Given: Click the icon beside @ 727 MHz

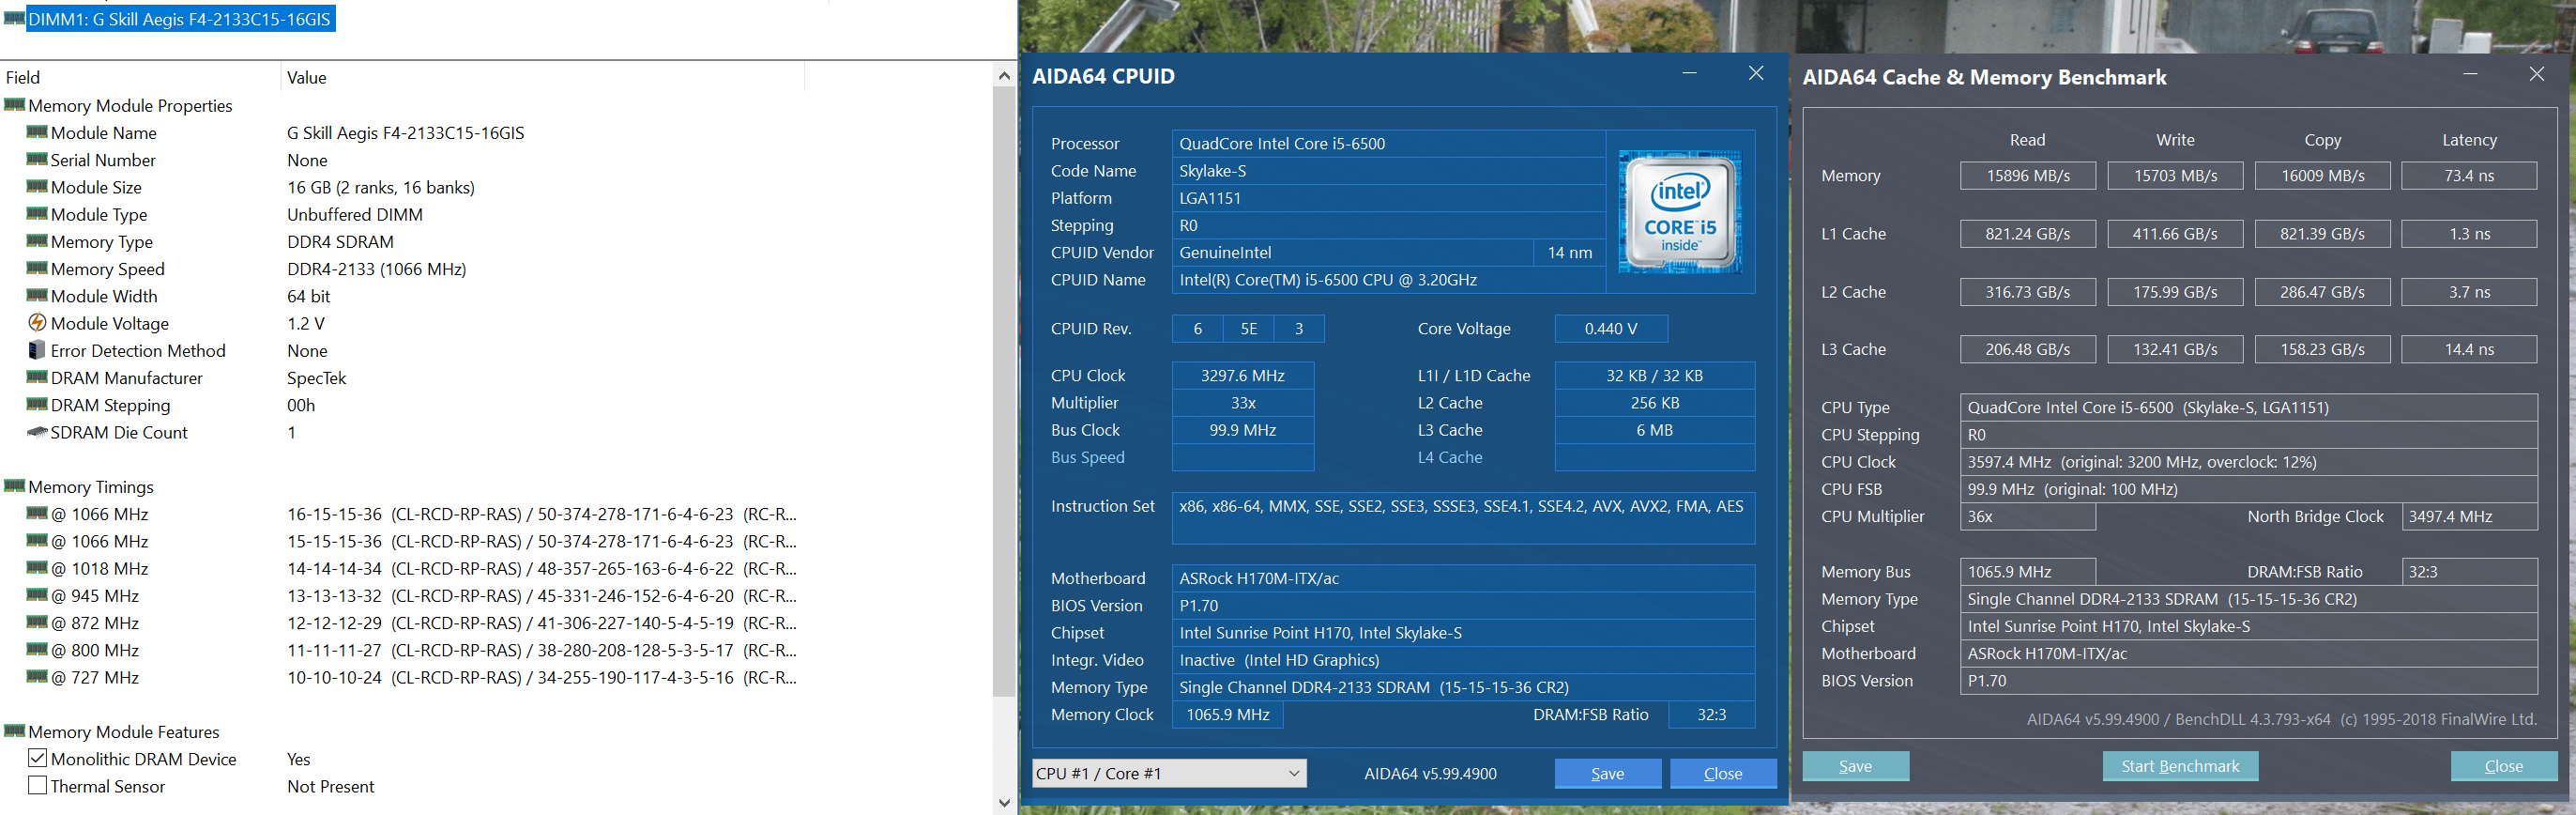Looking at the screenshot, I should coord(37,676).
